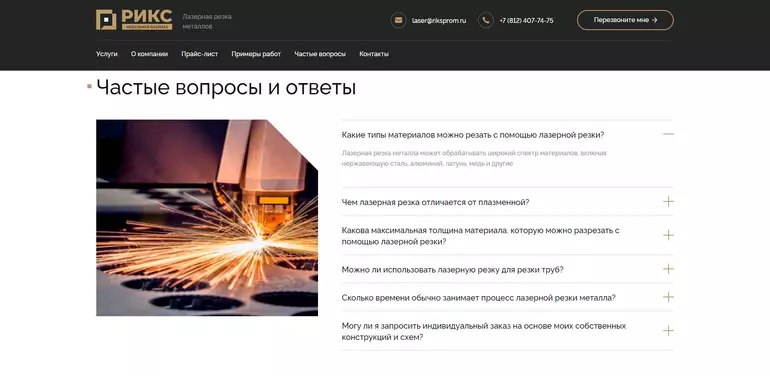Viewport: 770px width, 376px height.
Task: Click tagline Лазерная резка металлов
Action: point(207,22)
